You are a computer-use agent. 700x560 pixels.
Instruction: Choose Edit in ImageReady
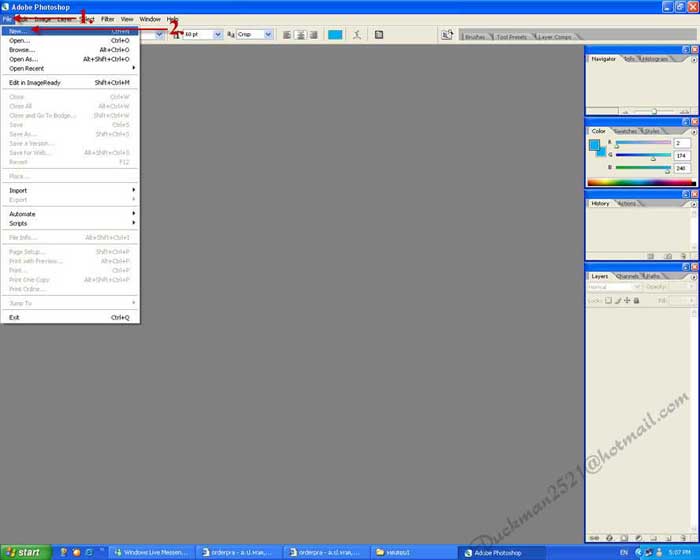pos(70,83)
